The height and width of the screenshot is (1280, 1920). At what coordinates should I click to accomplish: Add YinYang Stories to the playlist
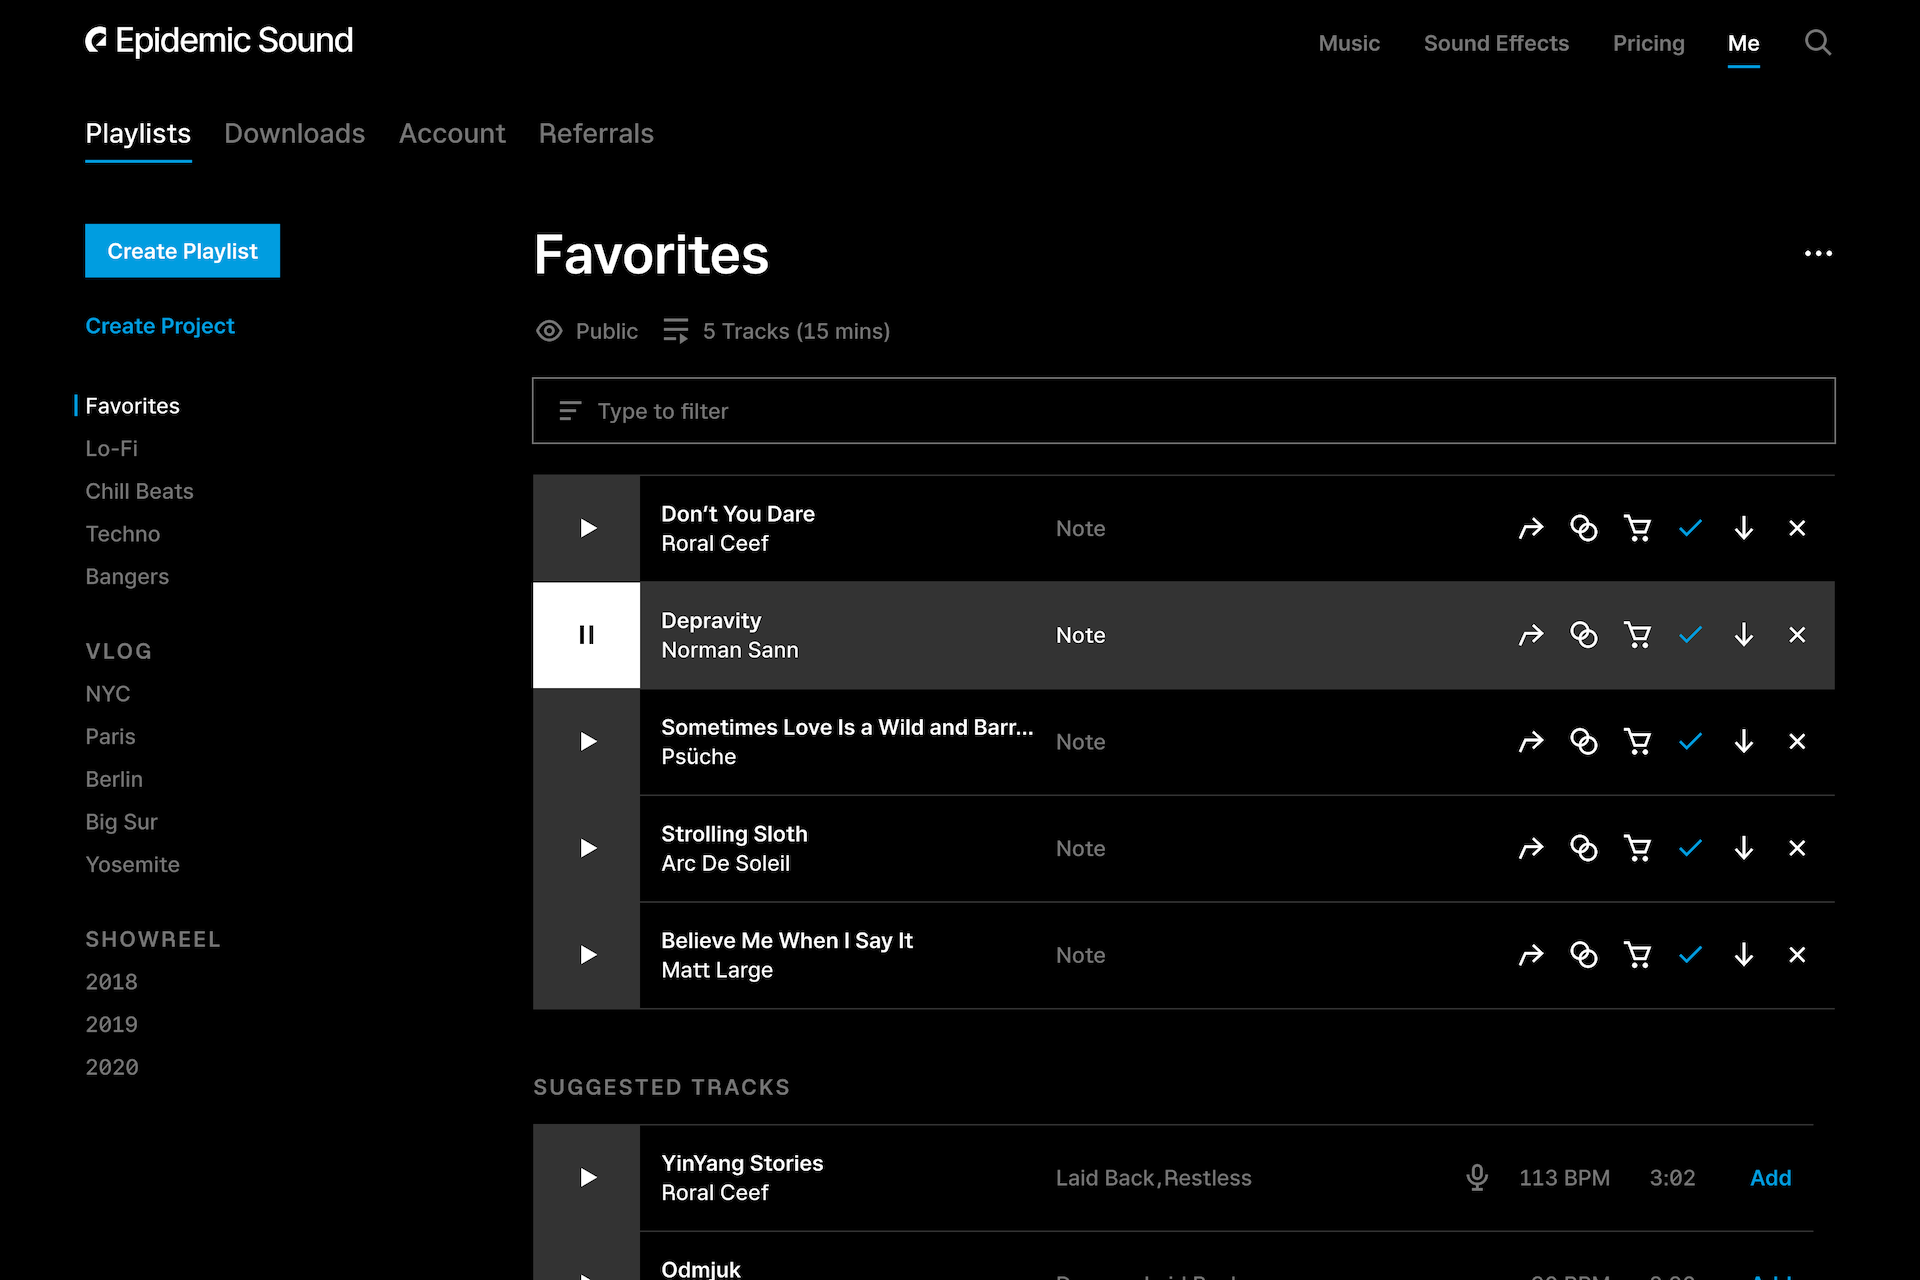point(1770,1178)
